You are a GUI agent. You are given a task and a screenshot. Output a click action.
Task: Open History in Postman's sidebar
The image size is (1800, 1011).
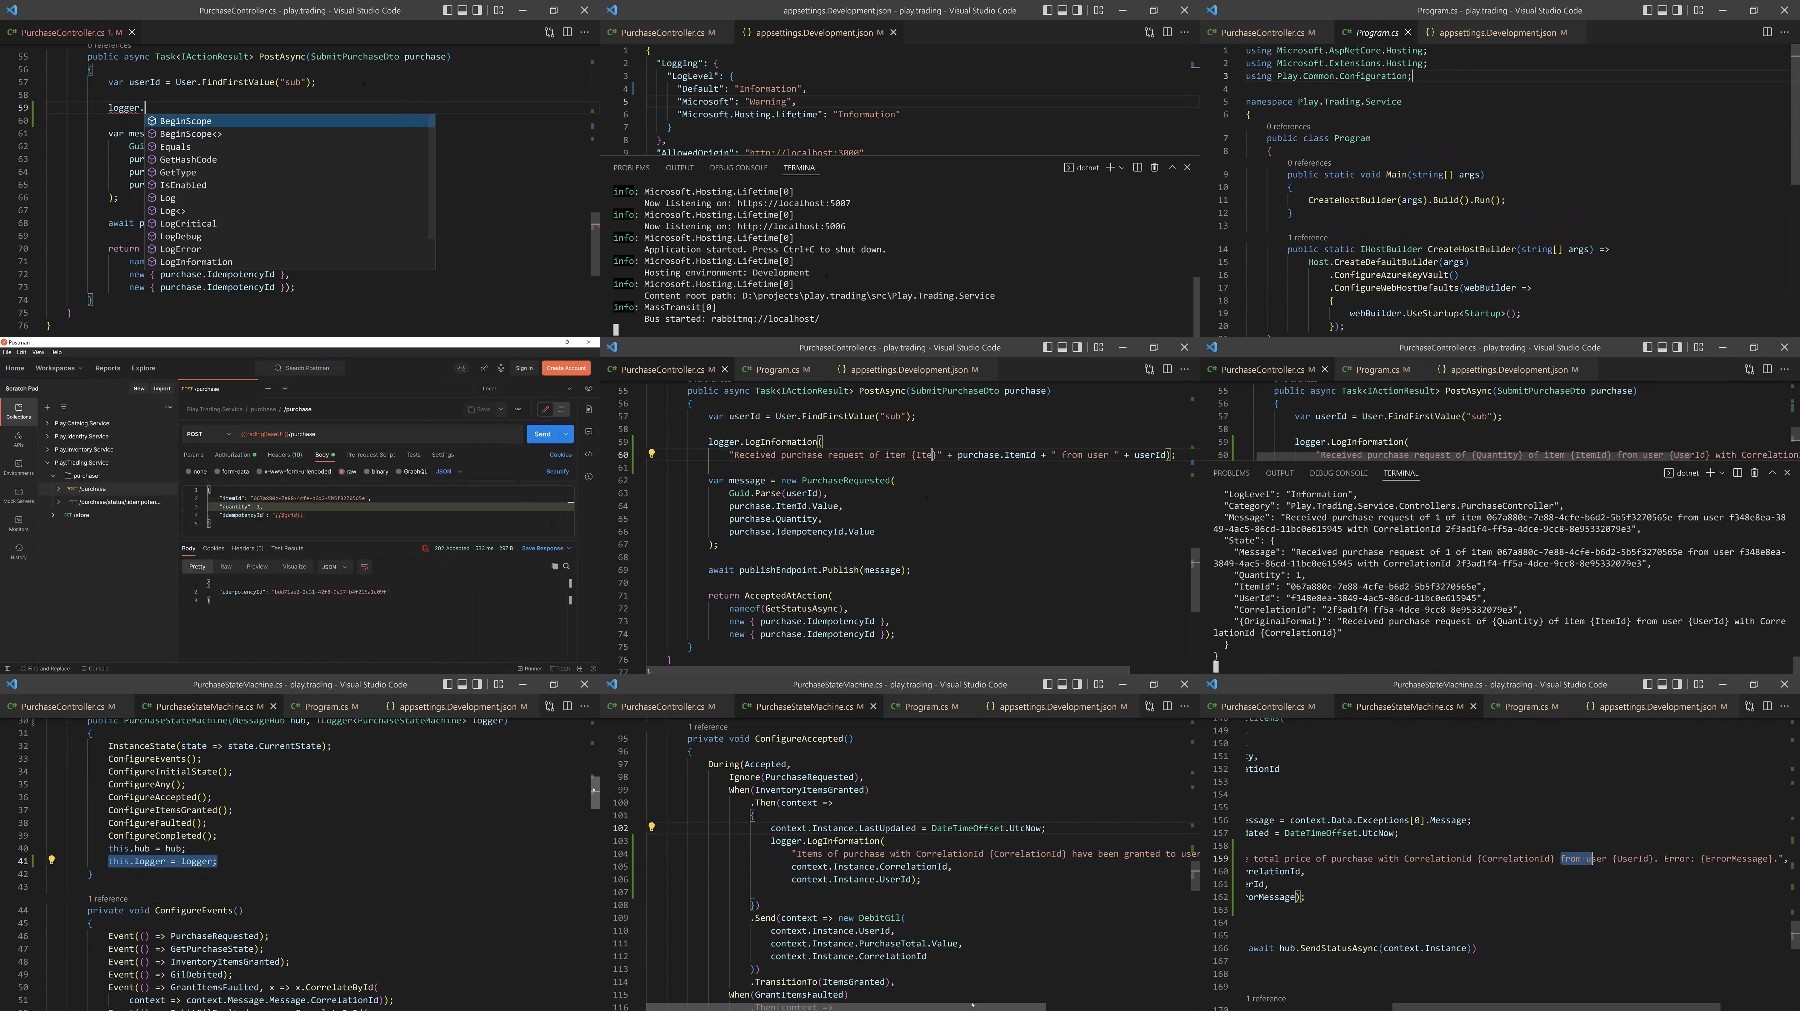coord(18,551)
